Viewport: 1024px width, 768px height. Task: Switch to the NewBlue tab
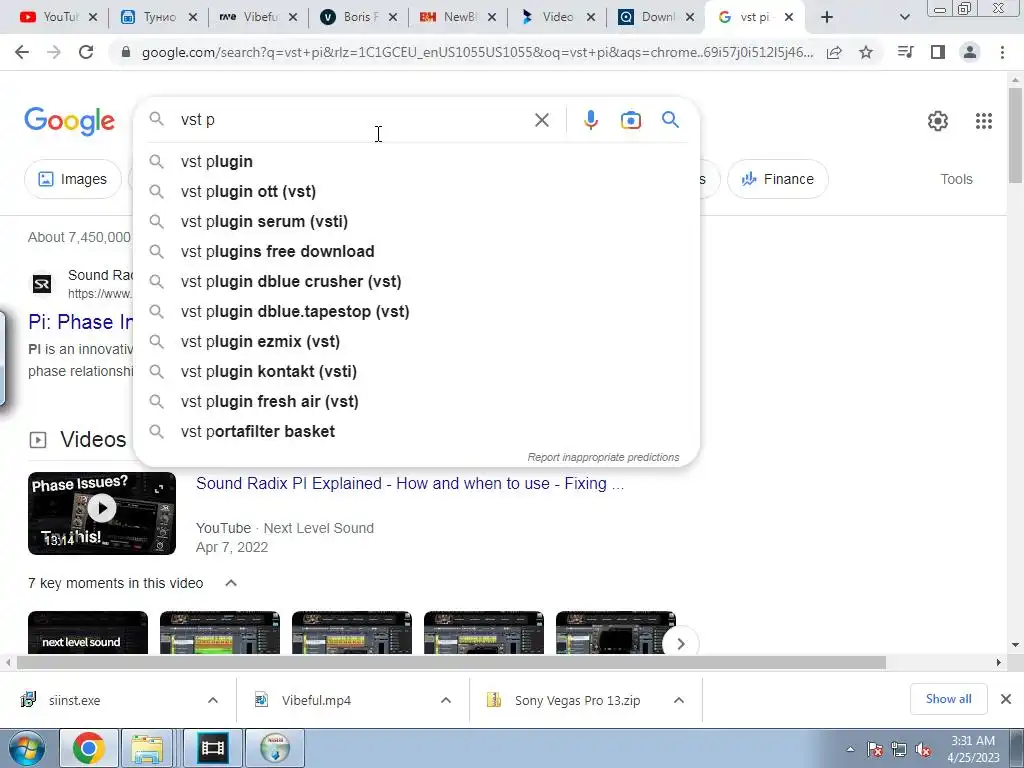[x=458, y=17]
